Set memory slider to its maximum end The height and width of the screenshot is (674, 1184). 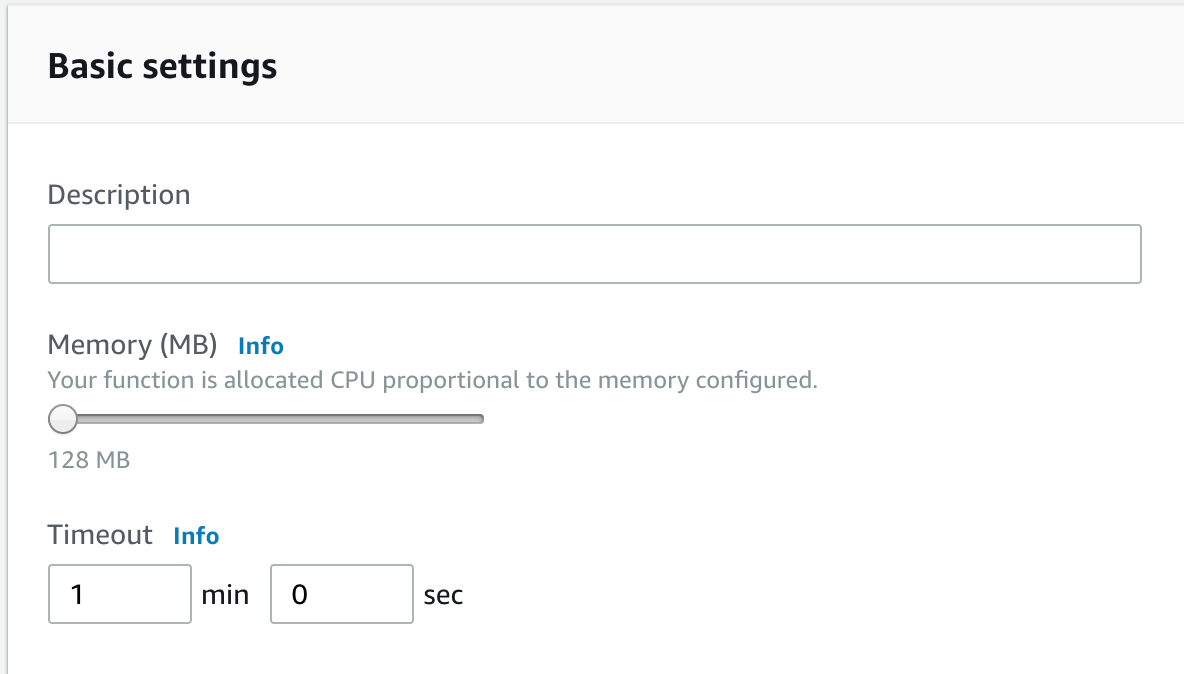[x=481, y=419]
